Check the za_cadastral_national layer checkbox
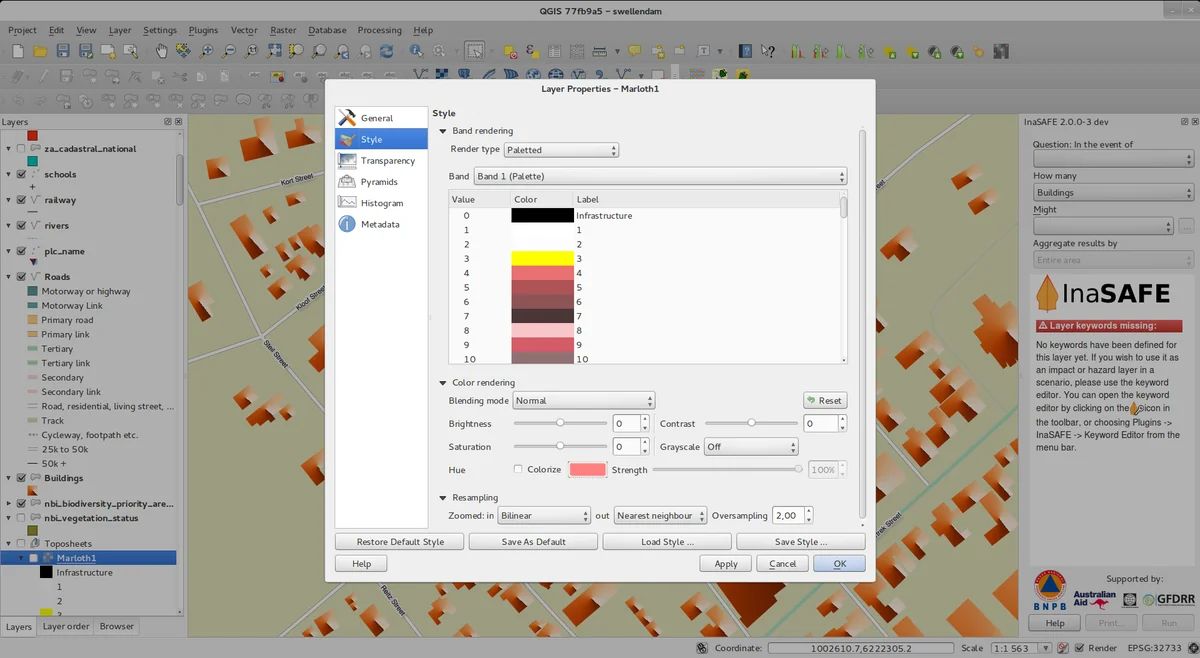Viewport: 1200px width, 658px height. 21,148
